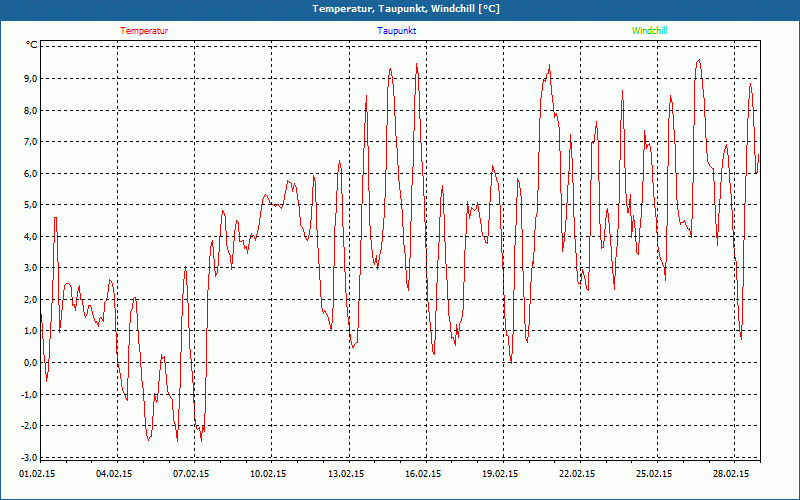Viewport: 800px width, 500px height.
Task: Click the 7,0 y-axis value
Action: click(31, 141)
